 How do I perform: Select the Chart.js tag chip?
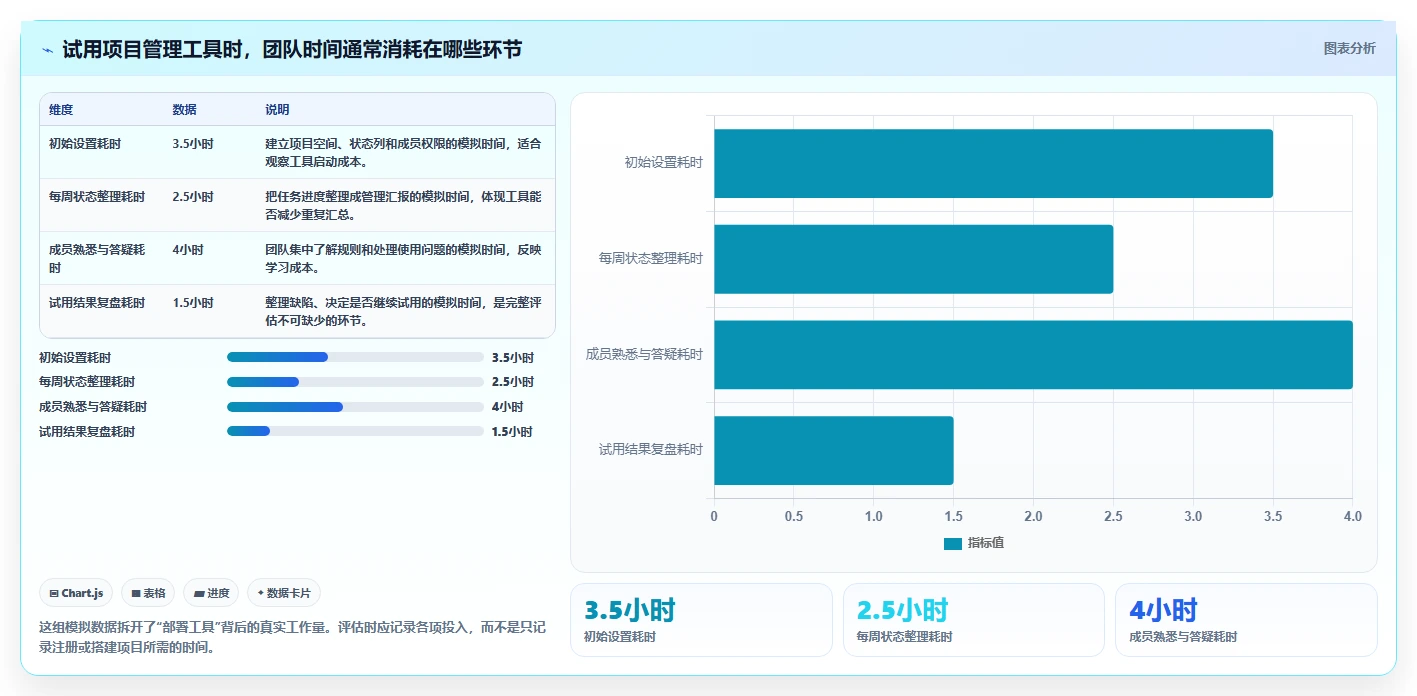click(77, 593)
